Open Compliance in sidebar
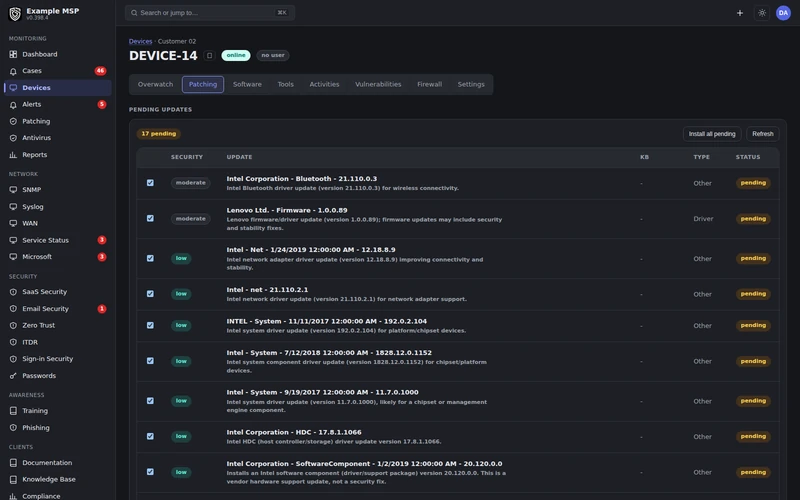800x500 pixels. tap(57, 495)
